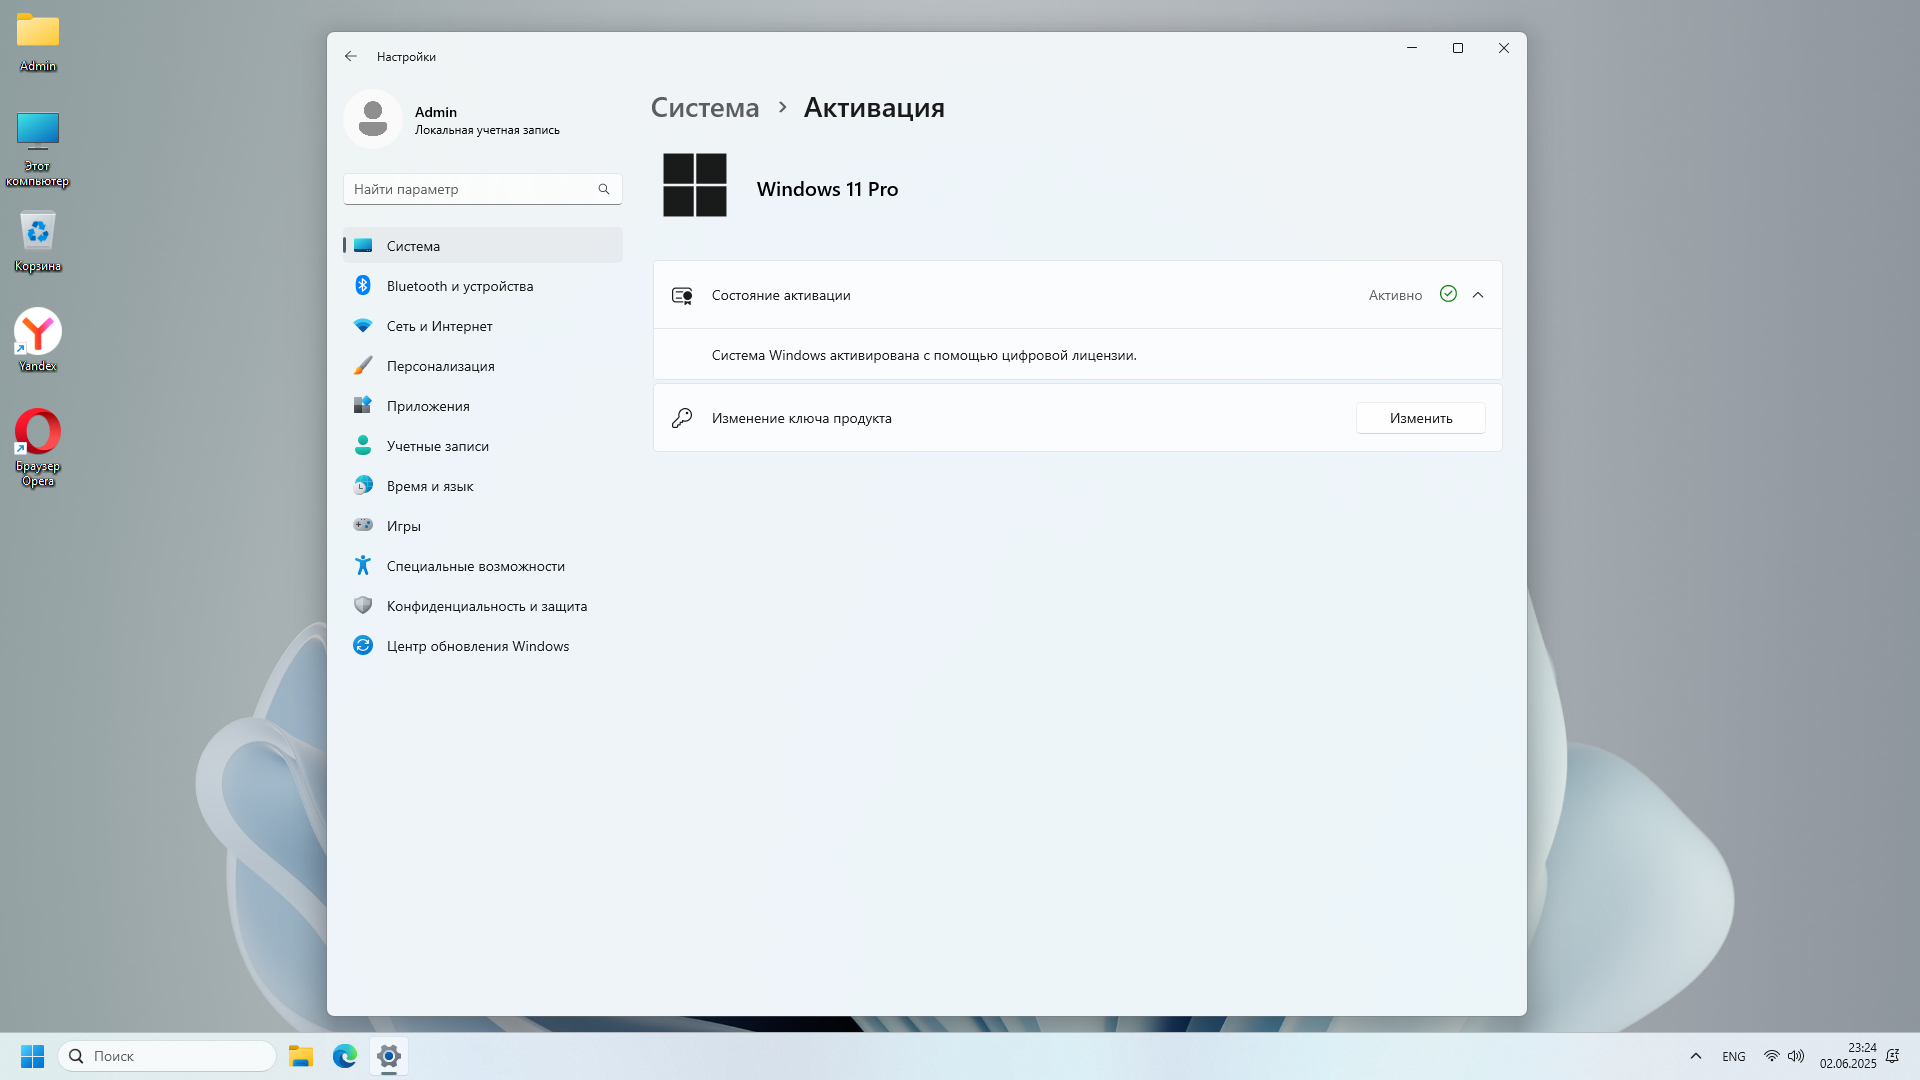The width and height of the screenshot is (1920, 1080).
Task: Open the Игры gamepad section
Action: pyautogui.click(x=404, y=526)
